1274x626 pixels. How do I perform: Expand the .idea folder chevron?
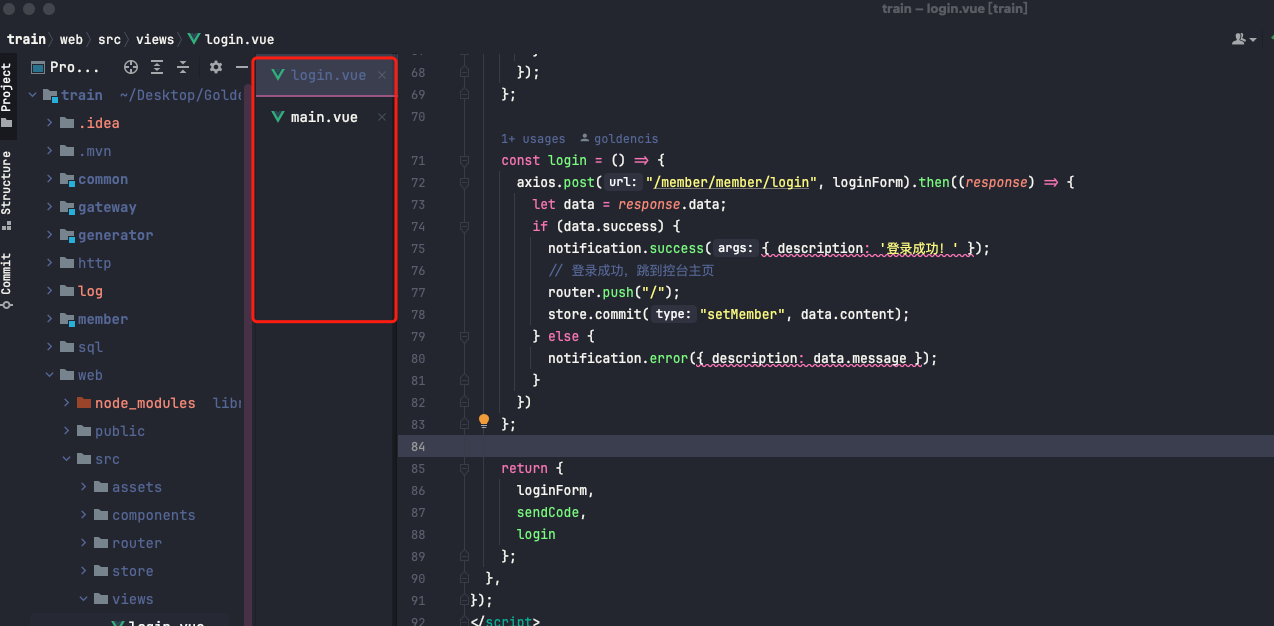[x=50, y=123]
